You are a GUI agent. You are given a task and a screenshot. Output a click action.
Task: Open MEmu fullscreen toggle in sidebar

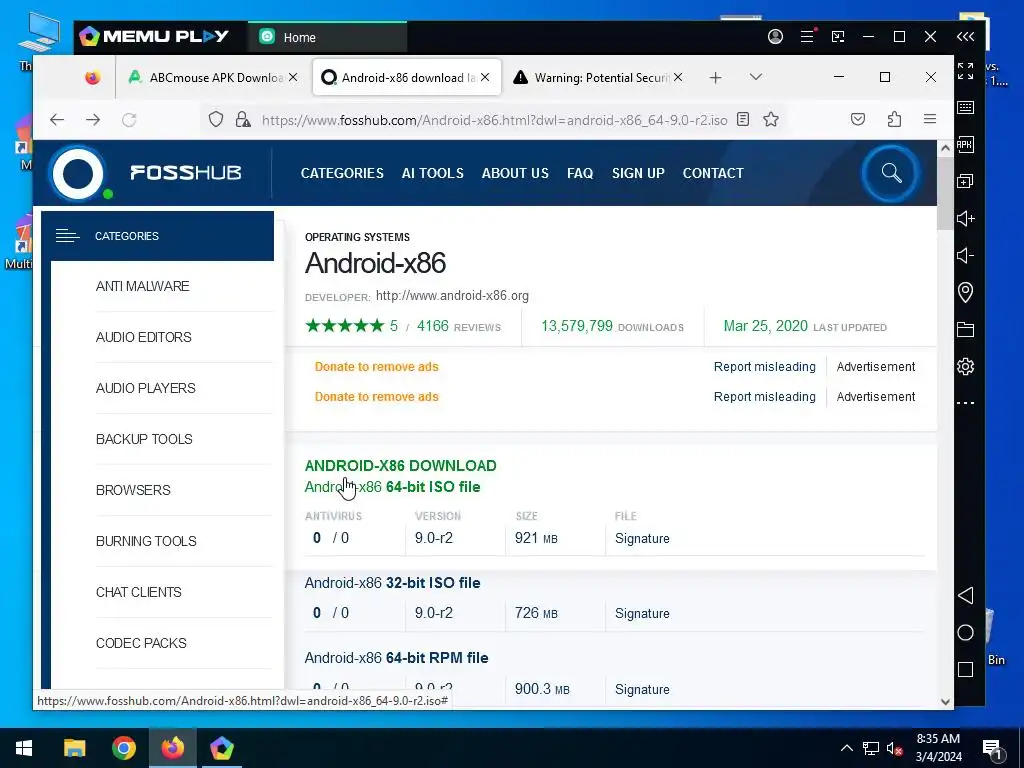(x=965, y=71)
